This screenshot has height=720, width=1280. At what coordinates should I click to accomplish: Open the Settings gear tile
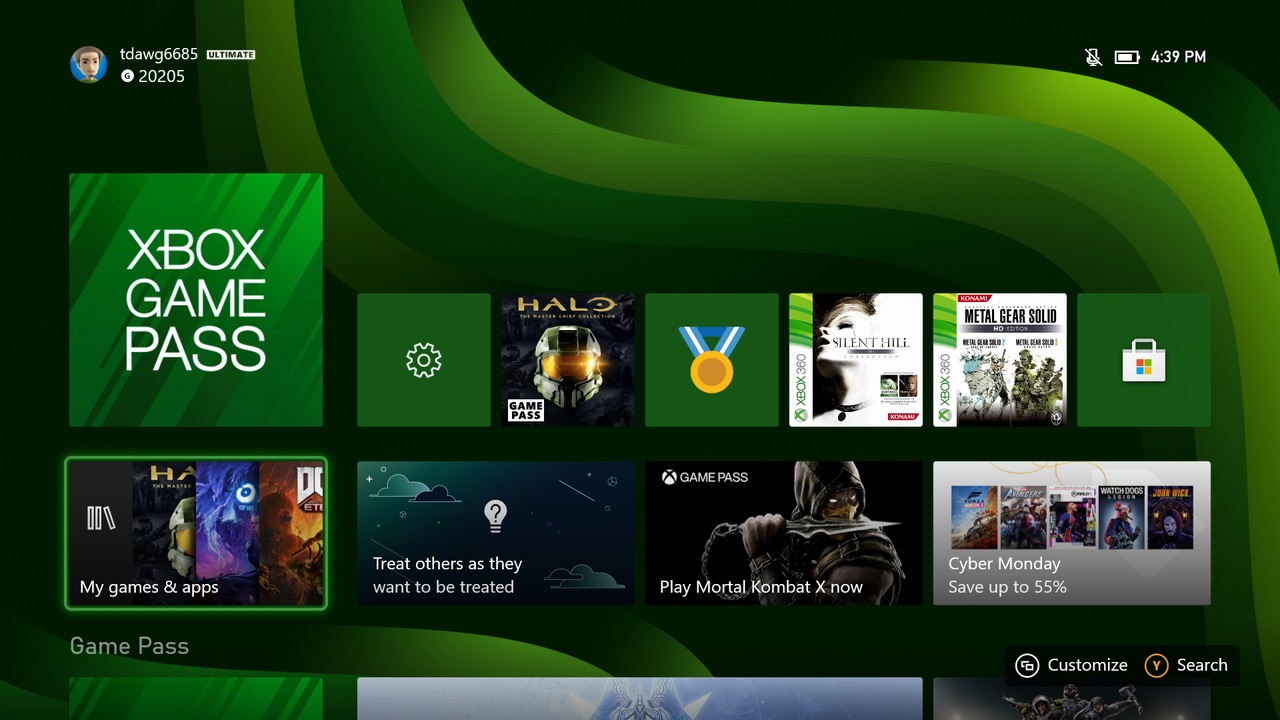coord(424,360)
